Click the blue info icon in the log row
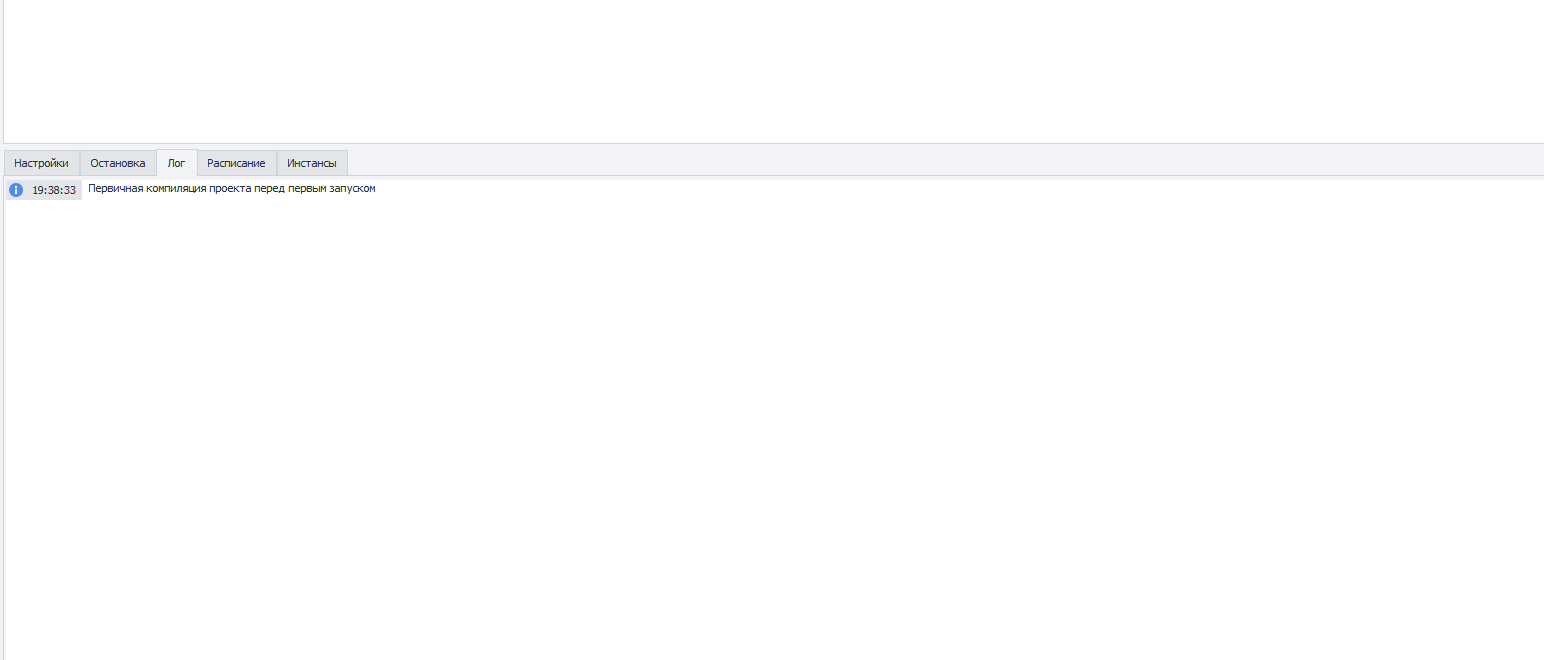Viewport: 1544px width, 660px height. [16, 190]
